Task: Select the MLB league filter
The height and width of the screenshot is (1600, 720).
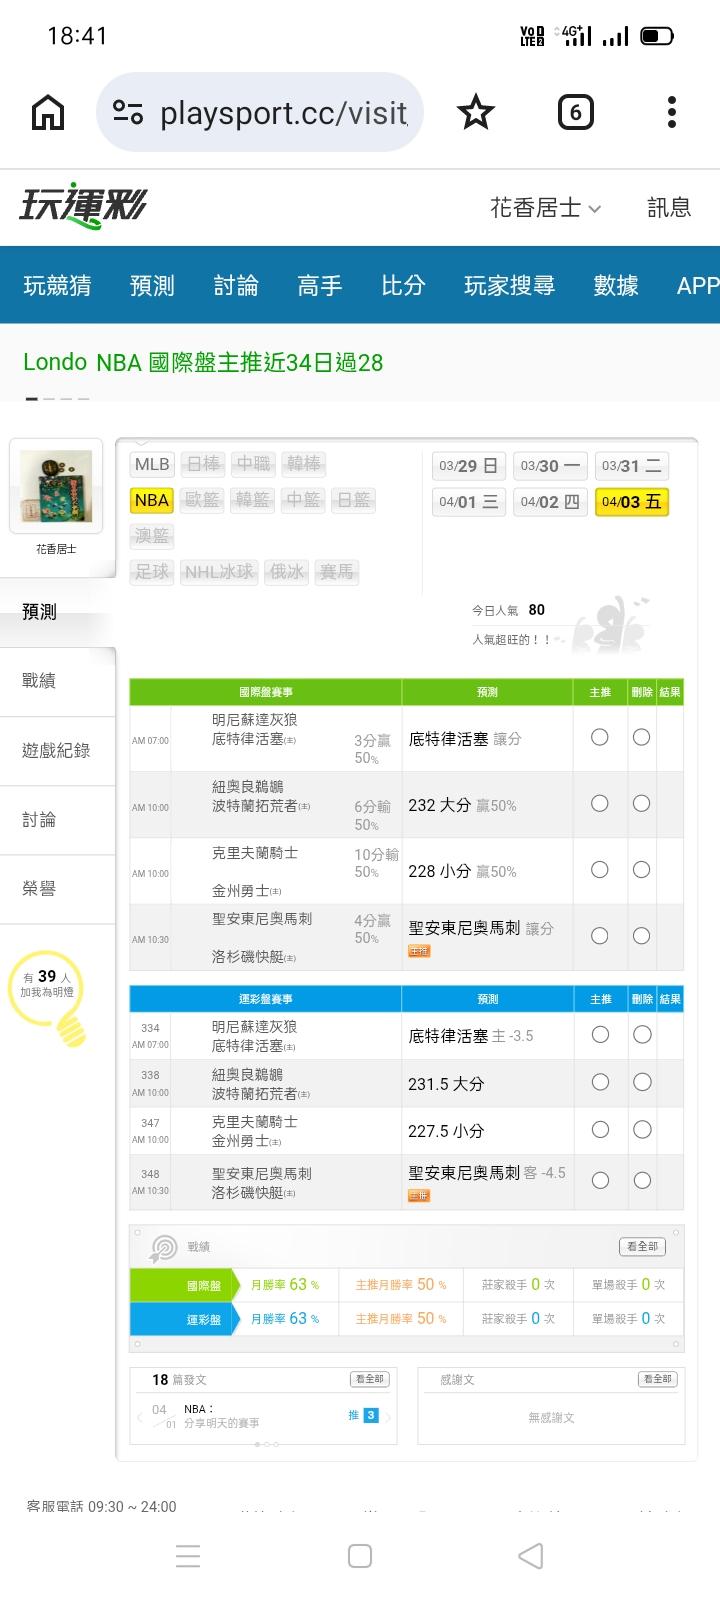Action: (152, 464)
